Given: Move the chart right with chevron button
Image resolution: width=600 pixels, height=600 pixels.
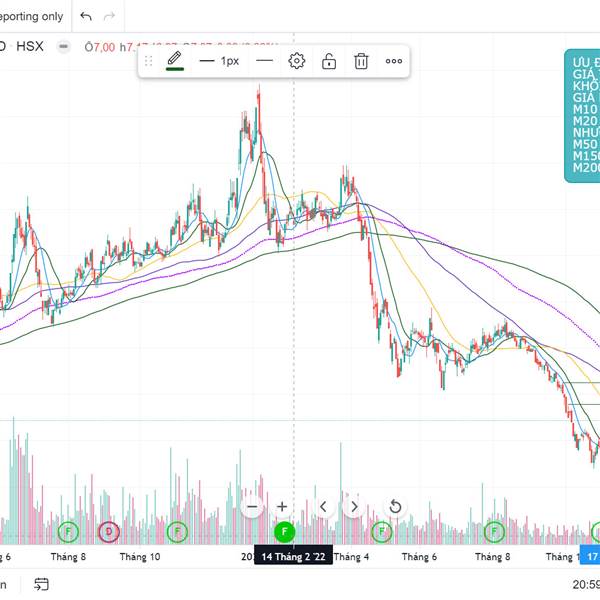Looking at the screenshot, I should point(354,507).
